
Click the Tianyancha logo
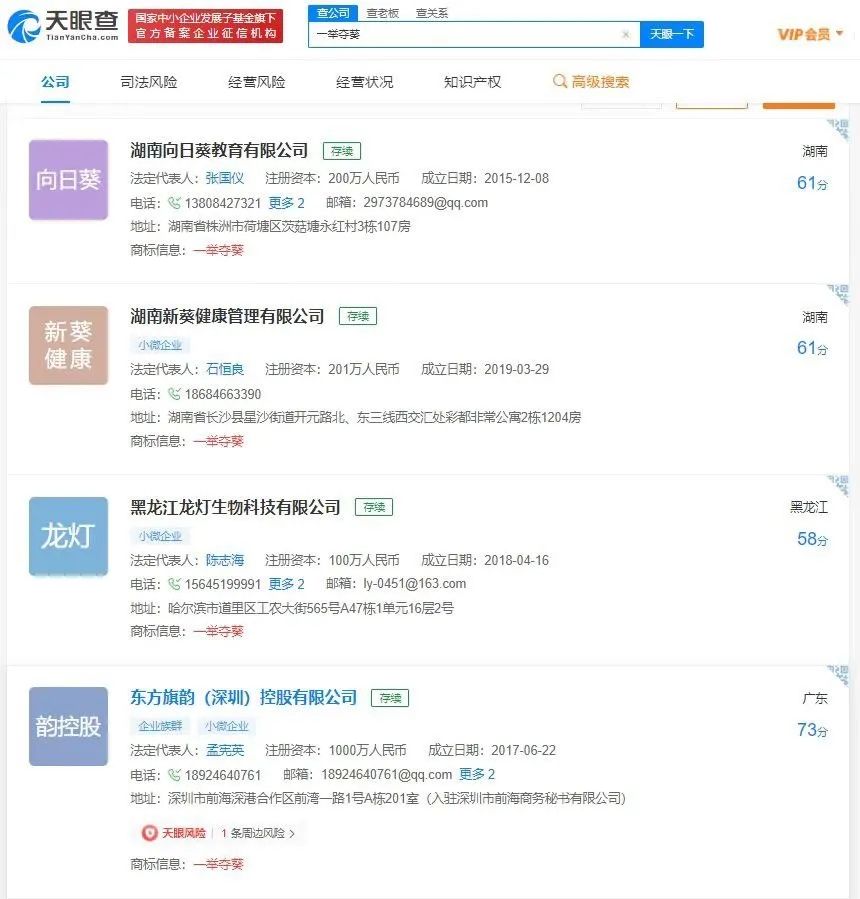63,26
